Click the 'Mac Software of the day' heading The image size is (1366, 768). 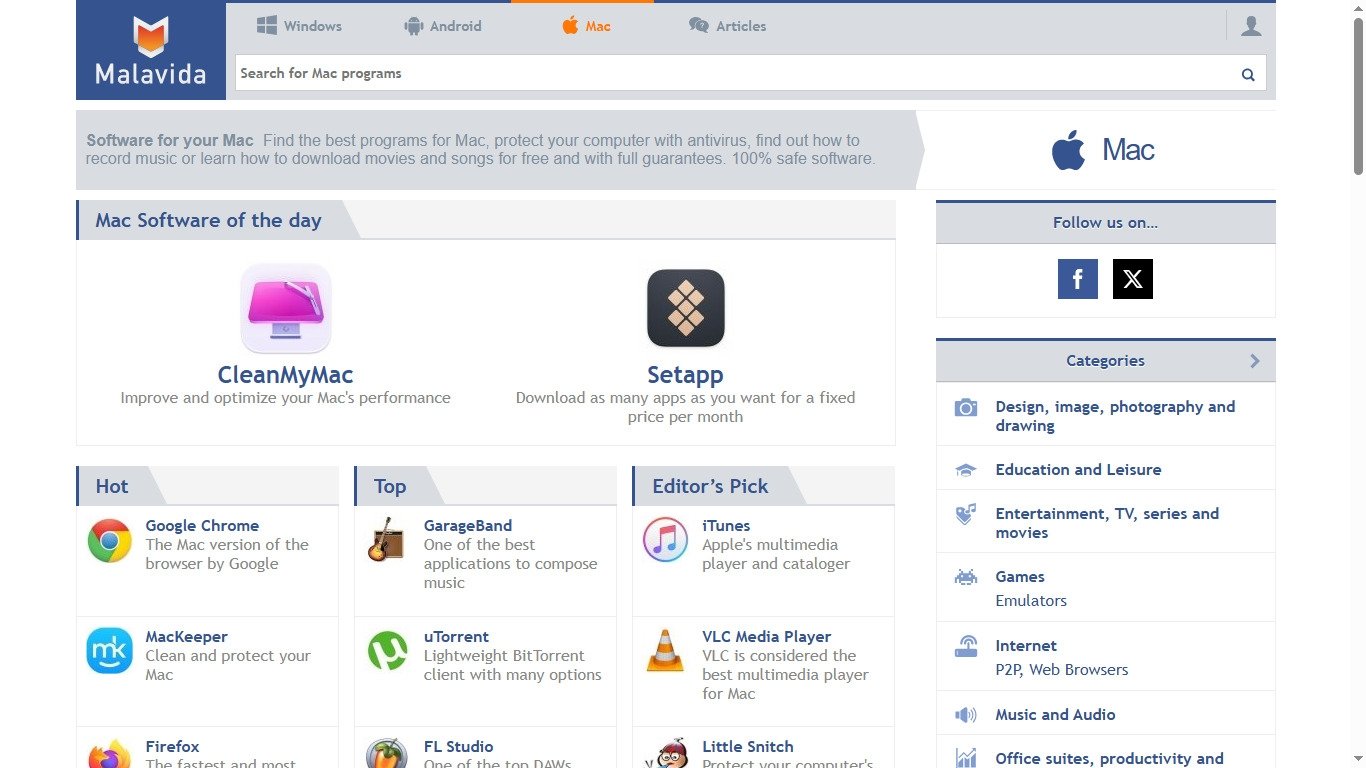(208, 221)
